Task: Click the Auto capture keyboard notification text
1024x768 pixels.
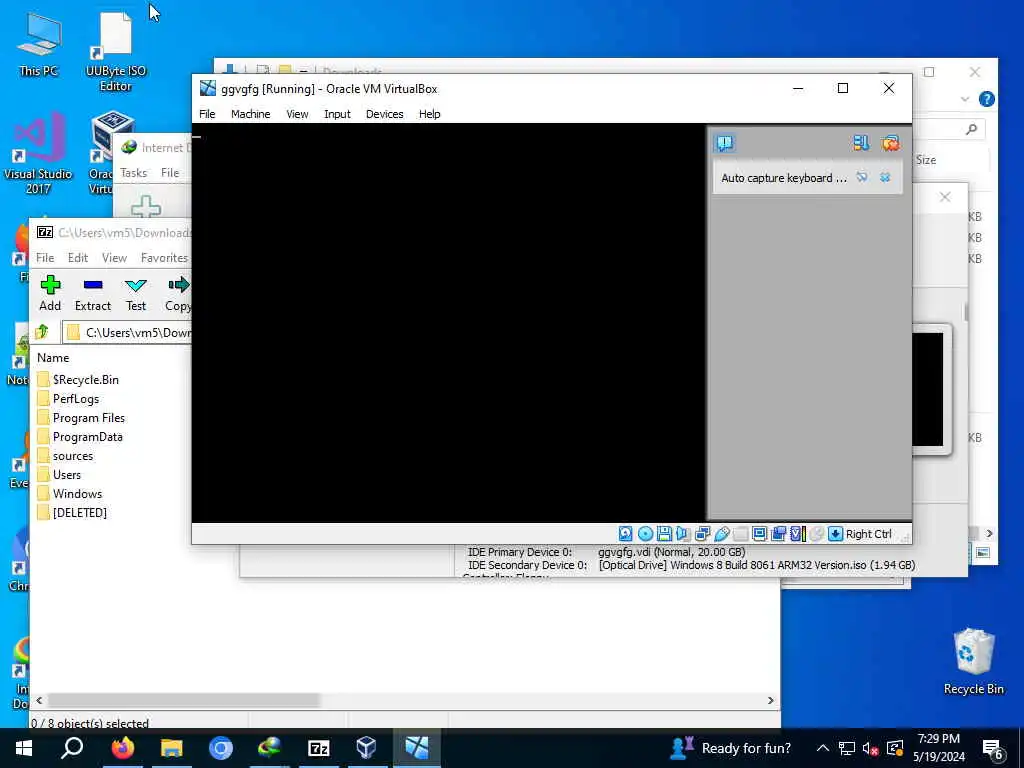Action: [784, 178]
